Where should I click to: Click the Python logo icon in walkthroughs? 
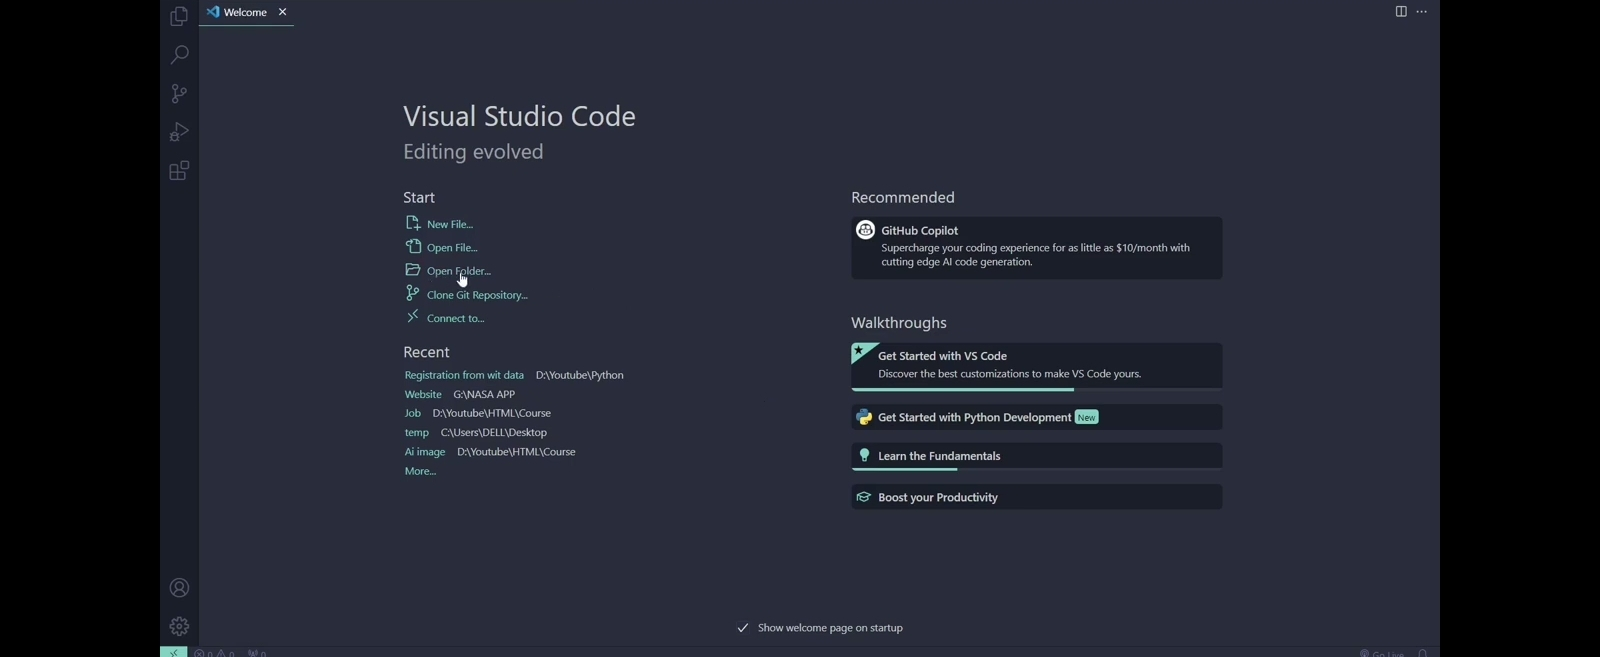864,417
